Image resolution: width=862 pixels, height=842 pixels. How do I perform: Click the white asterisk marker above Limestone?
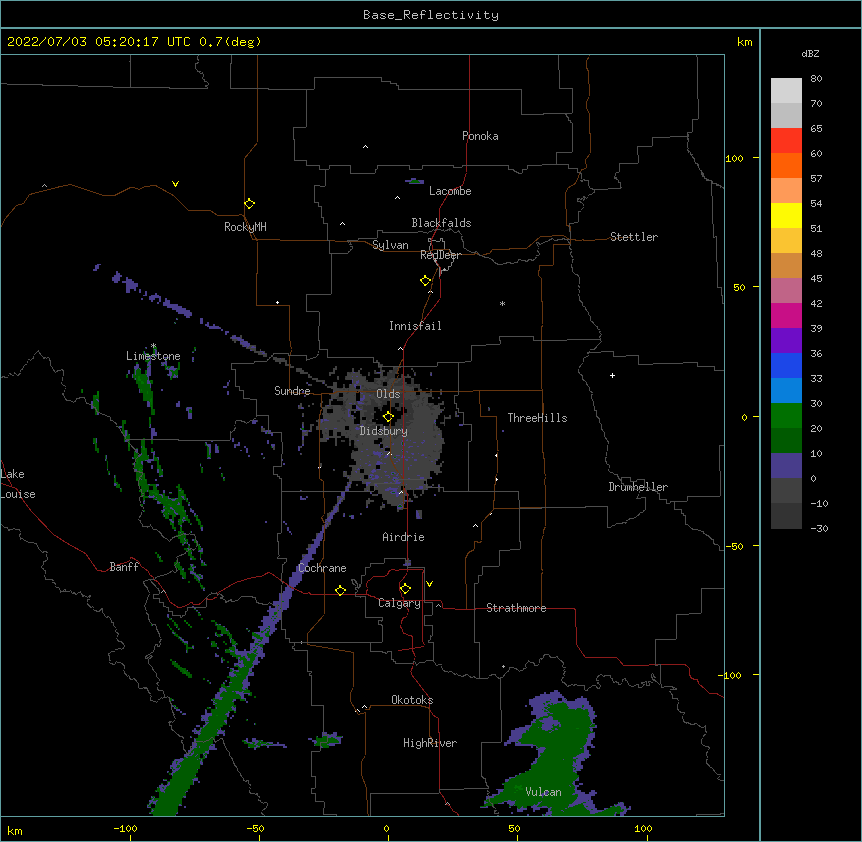click(153, 346)
